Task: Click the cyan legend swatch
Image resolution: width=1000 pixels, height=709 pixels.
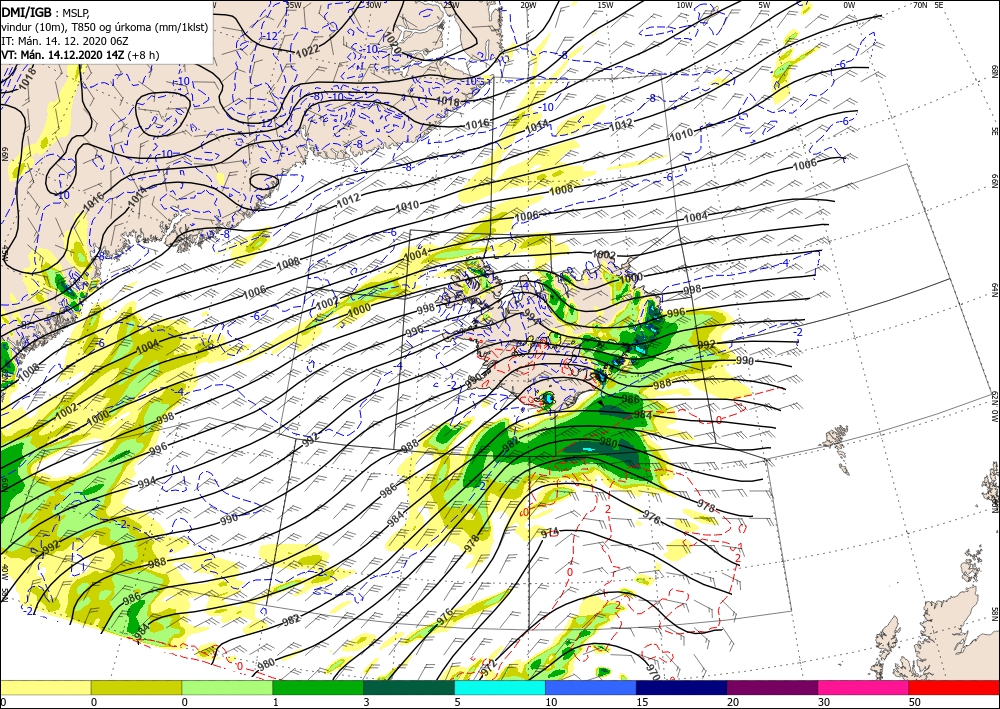Action: 499,687
